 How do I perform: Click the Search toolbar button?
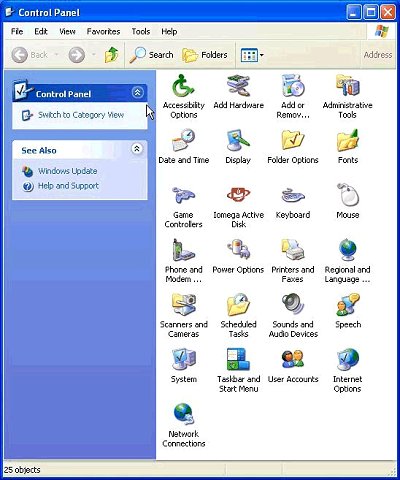(x=152, y=55)
